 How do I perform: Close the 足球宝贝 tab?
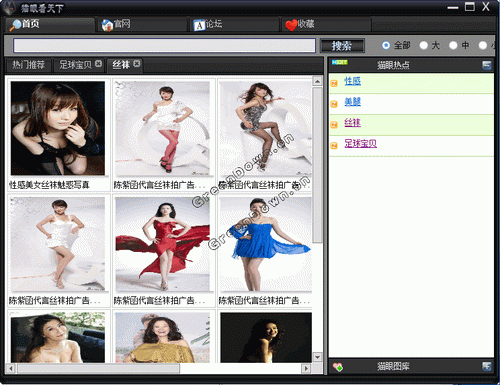[98, 63]
